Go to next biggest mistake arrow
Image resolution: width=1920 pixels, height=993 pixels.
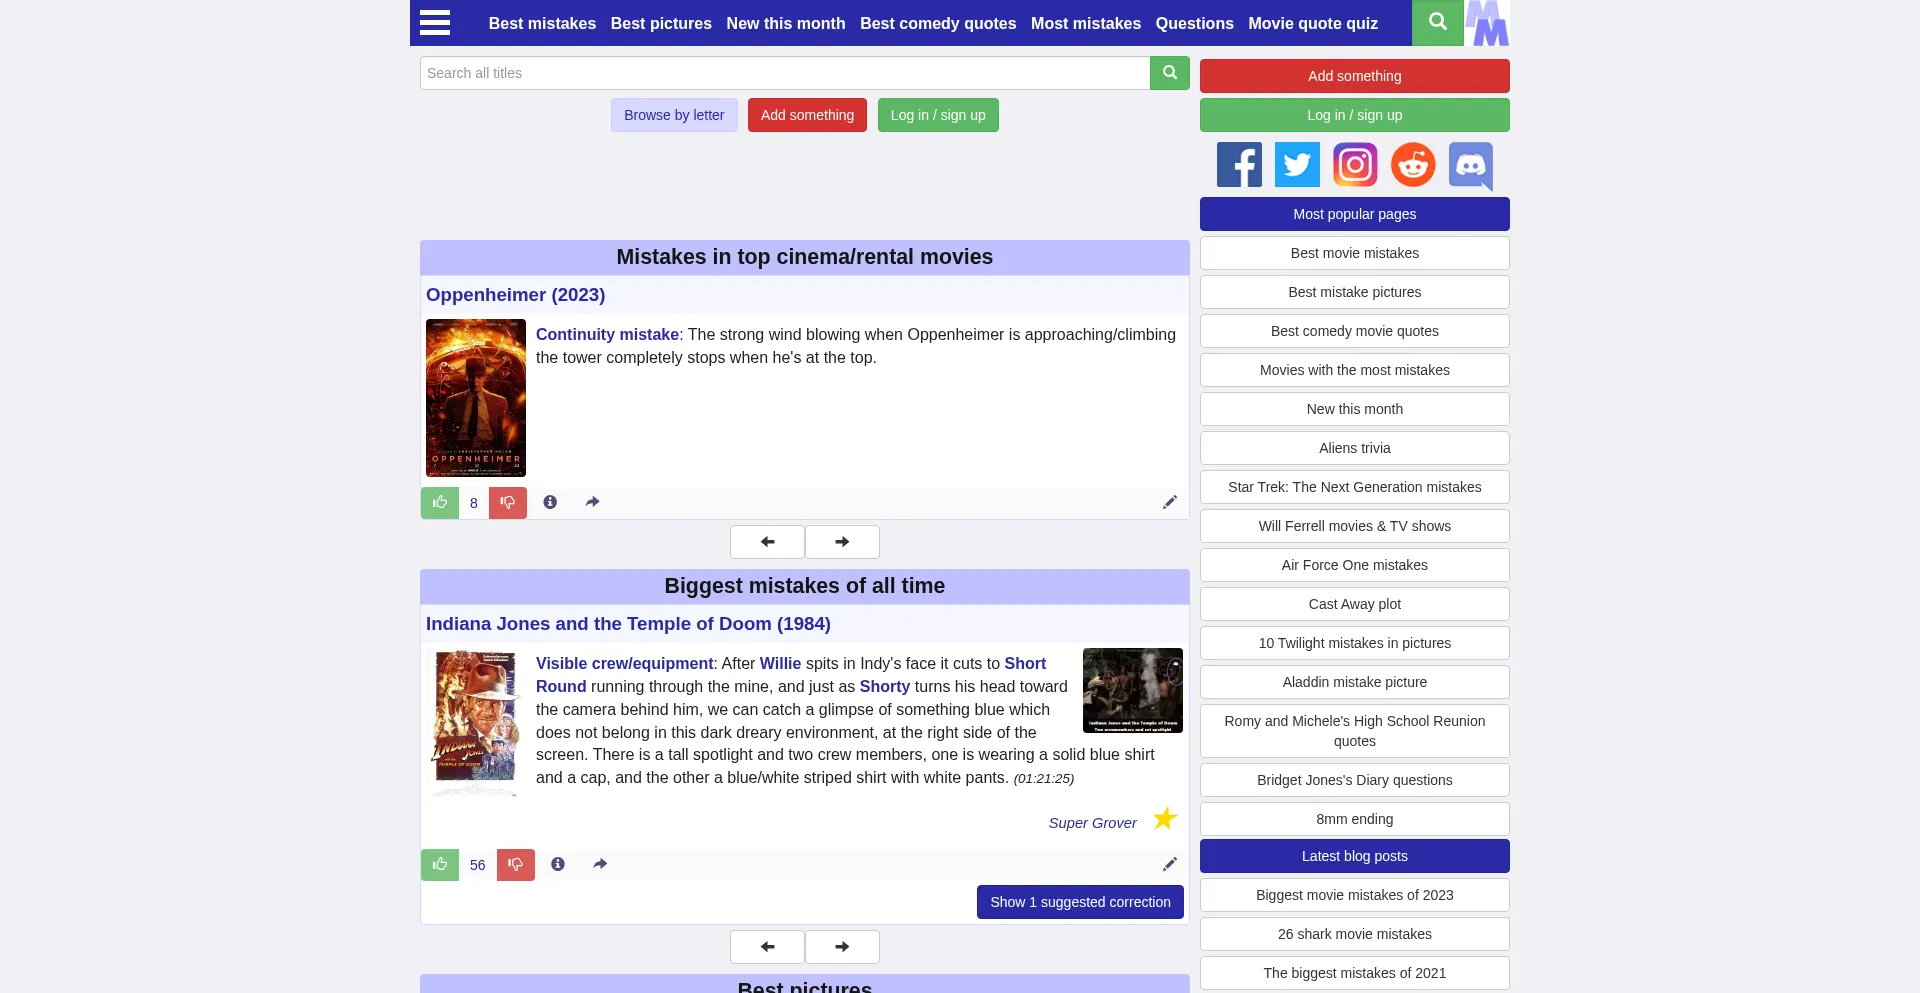pos(842,947)
